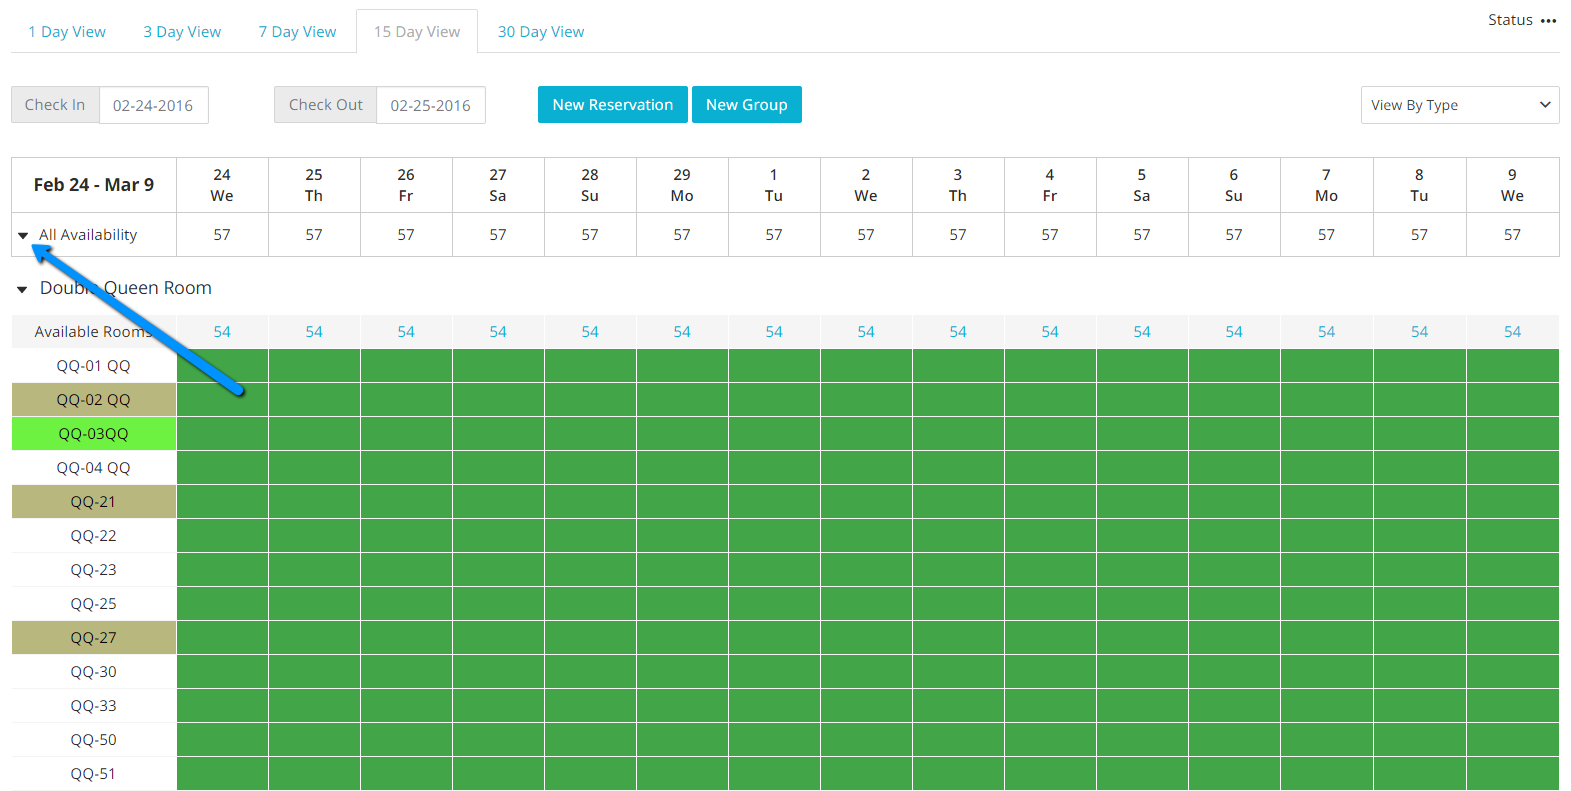Screen dimensions: 1571x791
Task: Click the Double Queen Room heading text
Action: (126, 288)
